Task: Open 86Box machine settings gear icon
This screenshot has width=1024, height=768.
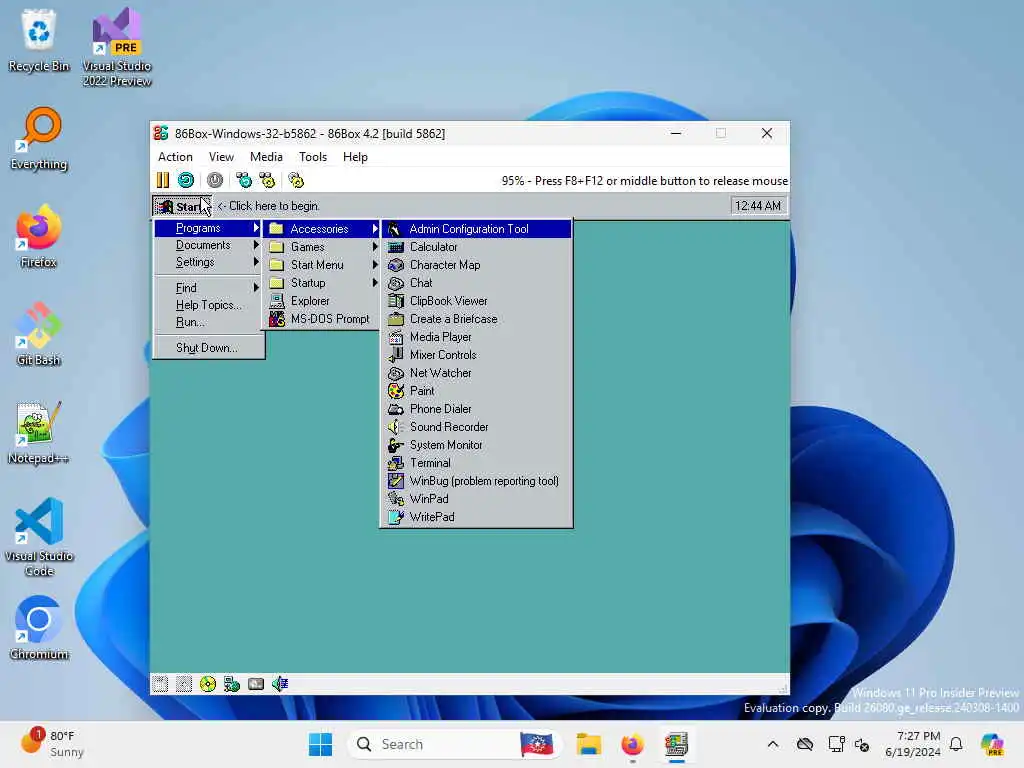Action: coord(296,180)
